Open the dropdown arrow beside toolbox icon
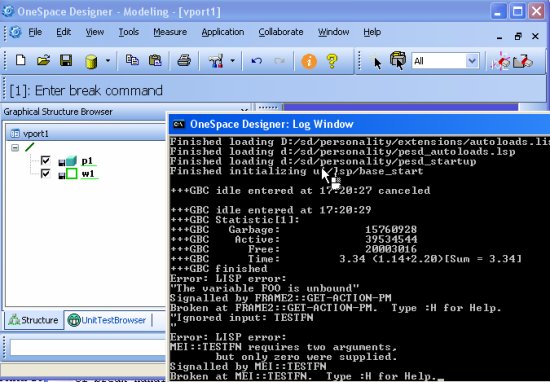The height and width of the screenshot is (382, 550). coord(232,61)
